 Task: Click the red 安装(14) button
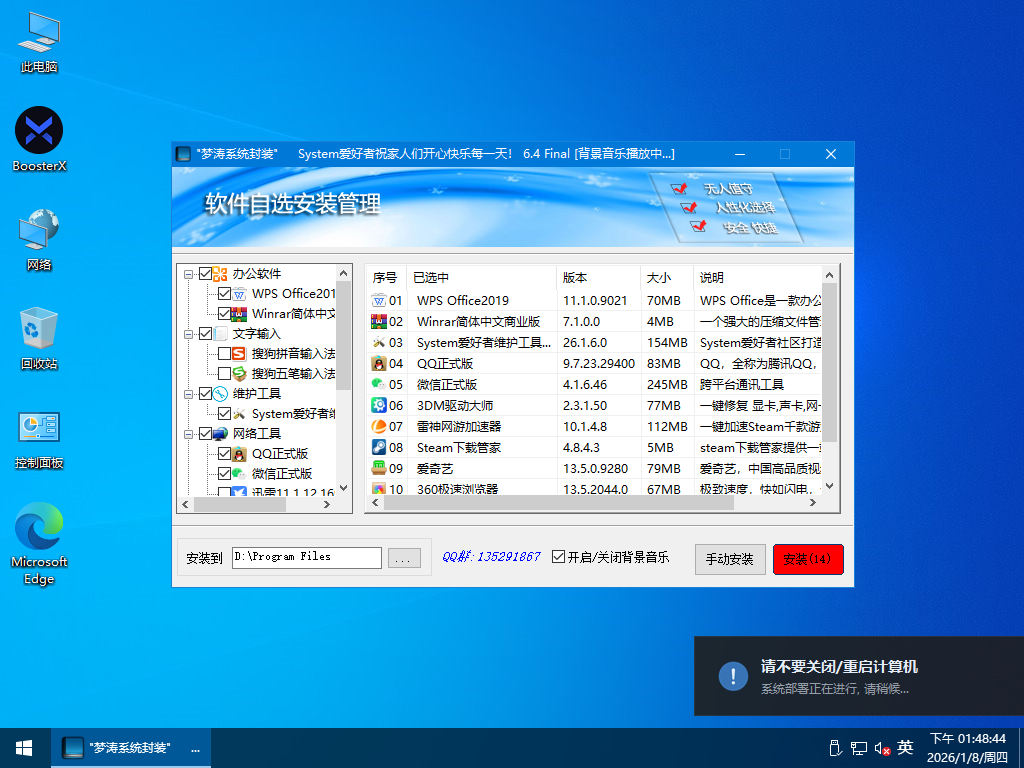[808, 559]
